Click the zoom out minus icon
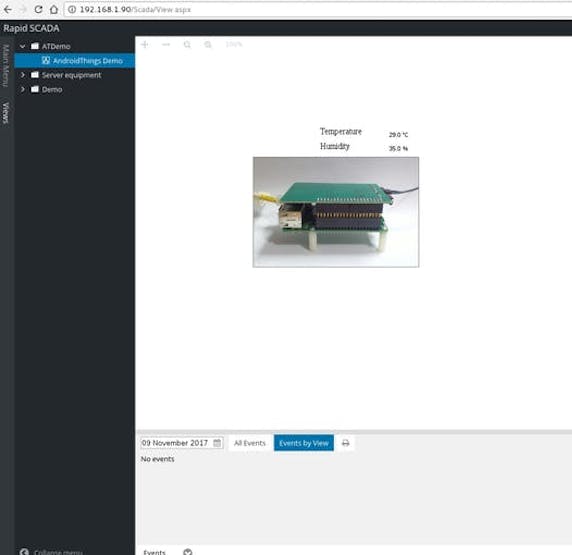The image size is (572, 555). coord(166,44)
